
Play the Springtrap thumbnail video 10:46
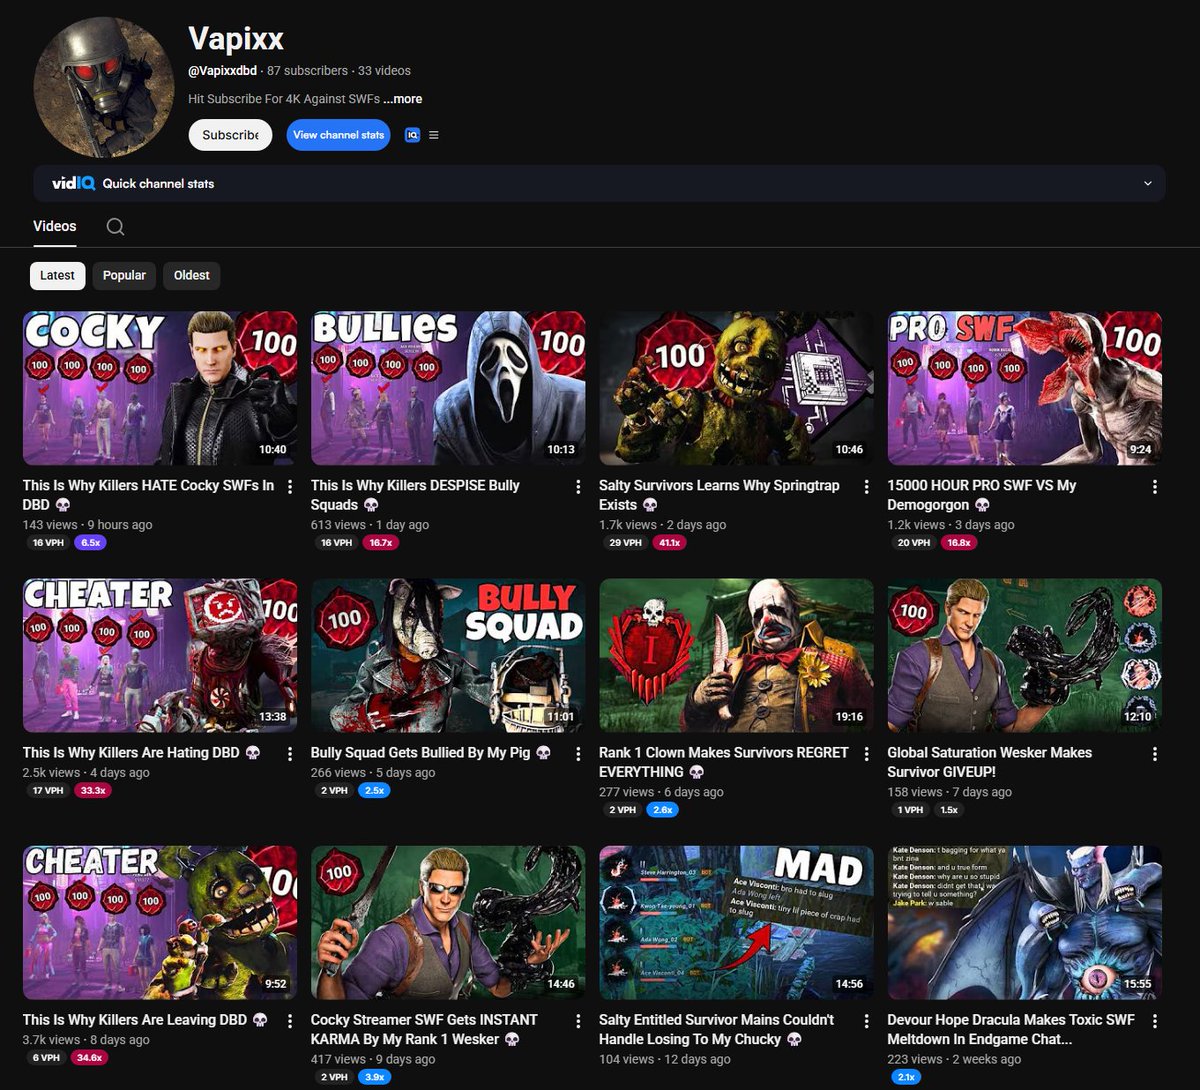point(736,388)
